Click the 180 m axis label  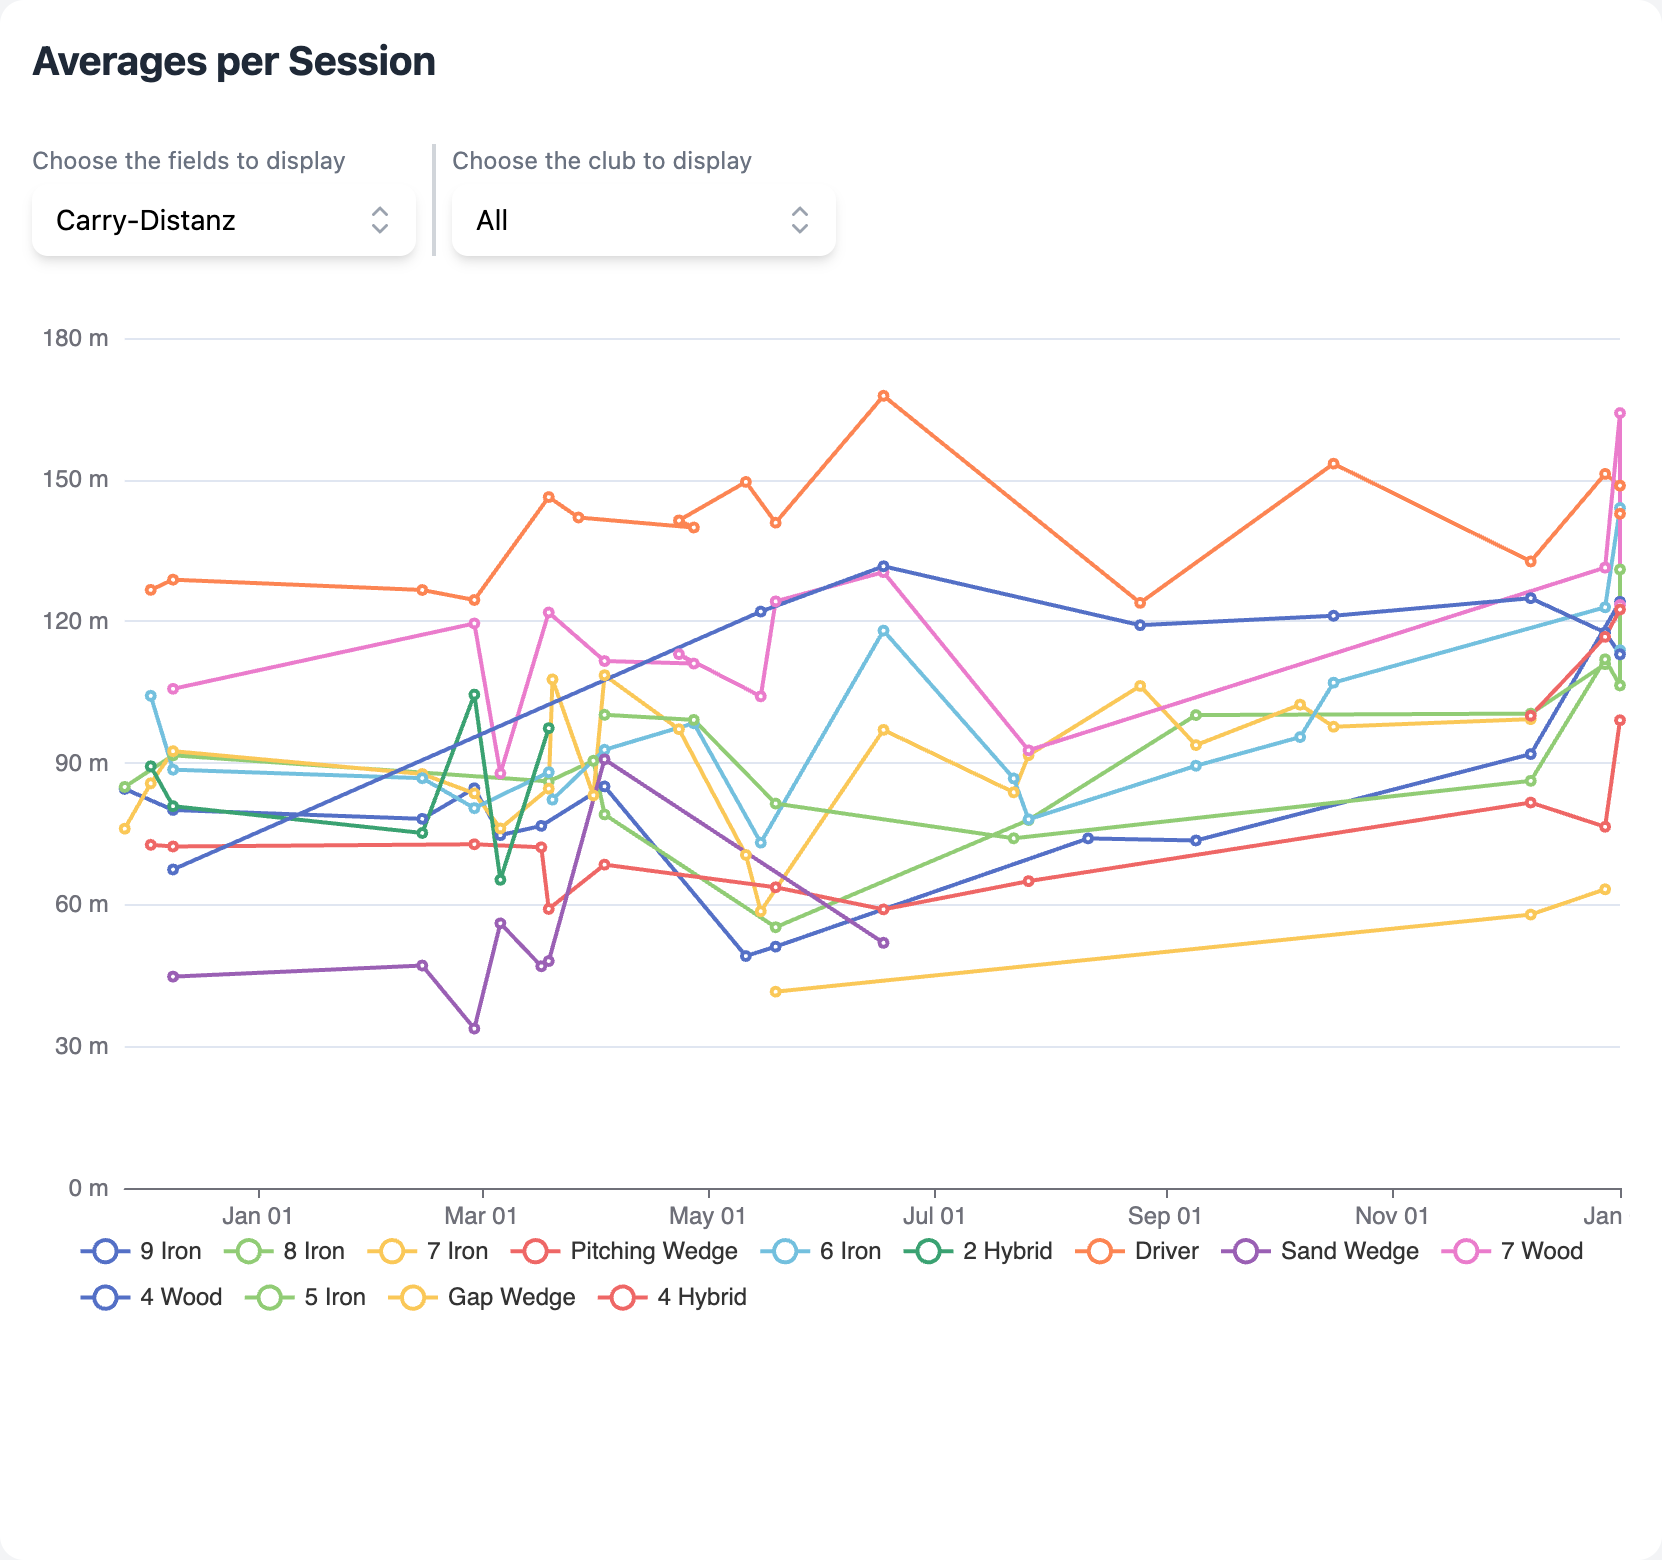pyautogui.click(x=74, y=339)
